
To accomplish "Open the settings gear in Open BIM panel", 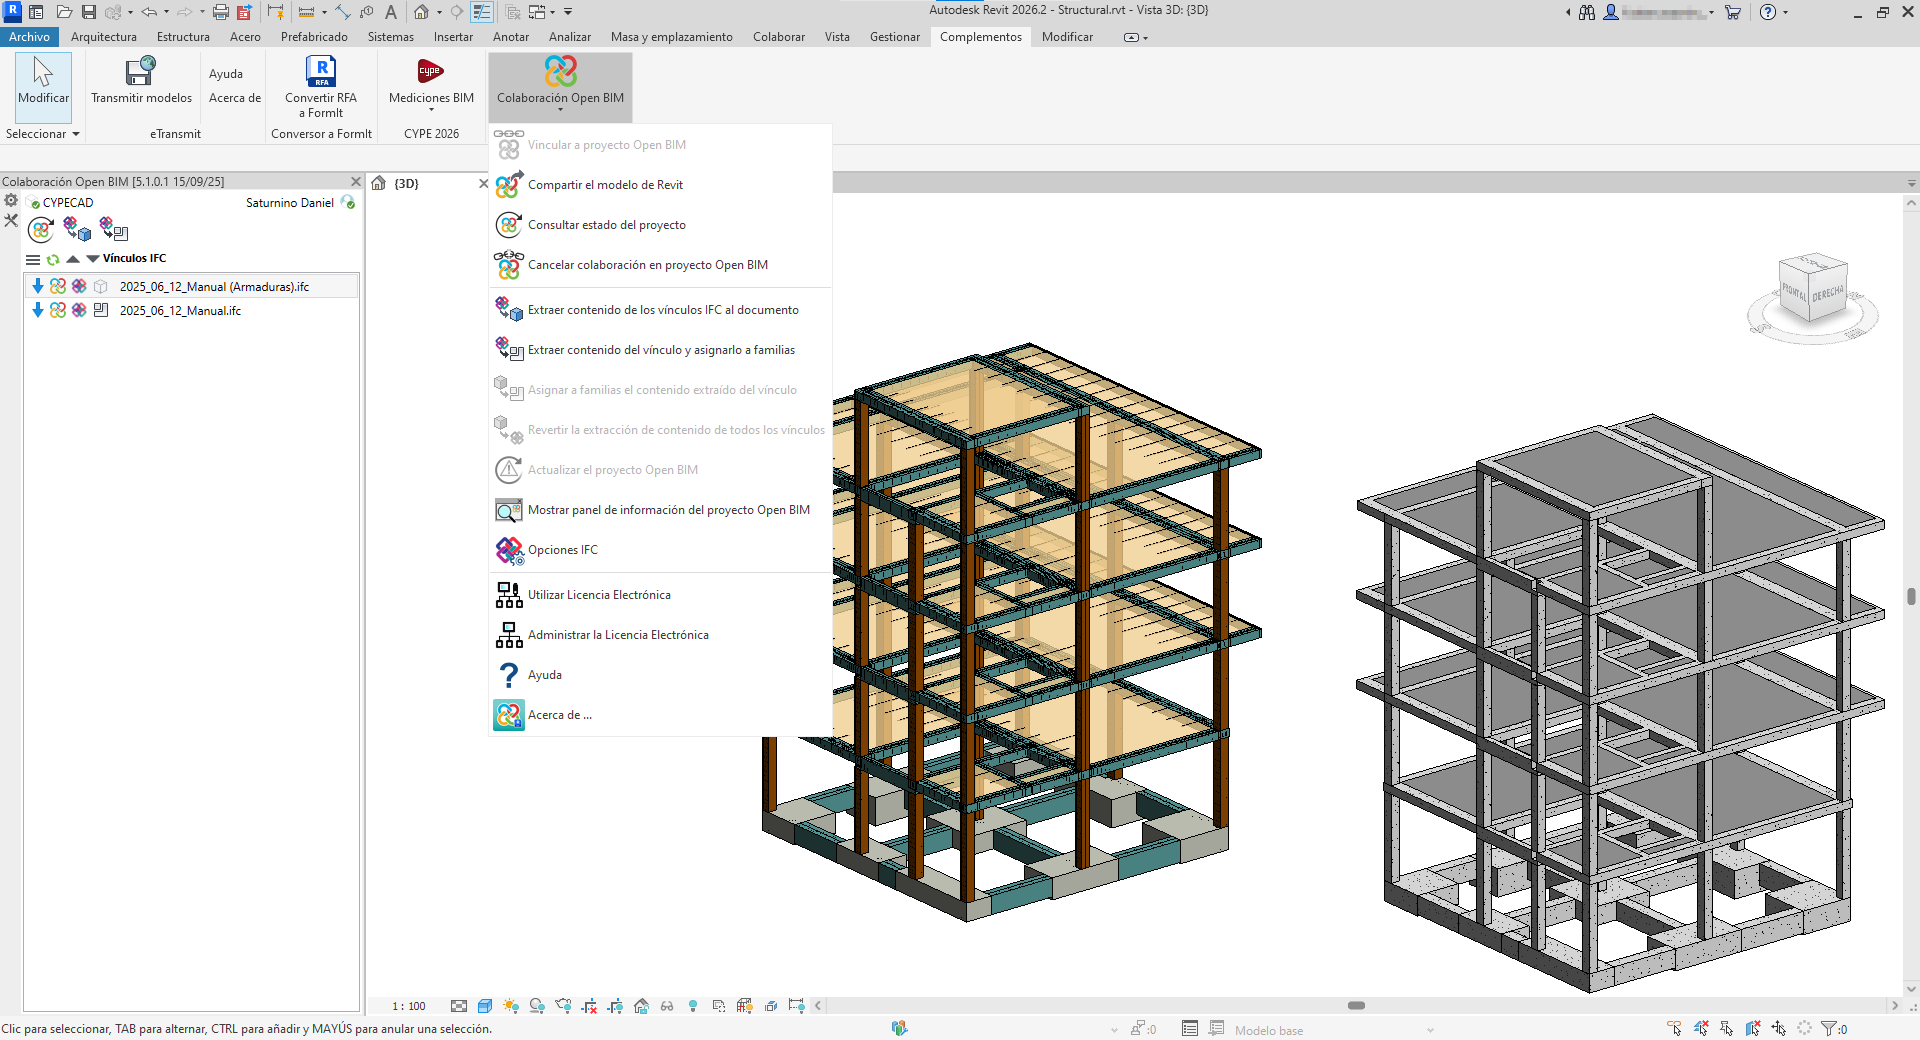I will click(11, 201).
